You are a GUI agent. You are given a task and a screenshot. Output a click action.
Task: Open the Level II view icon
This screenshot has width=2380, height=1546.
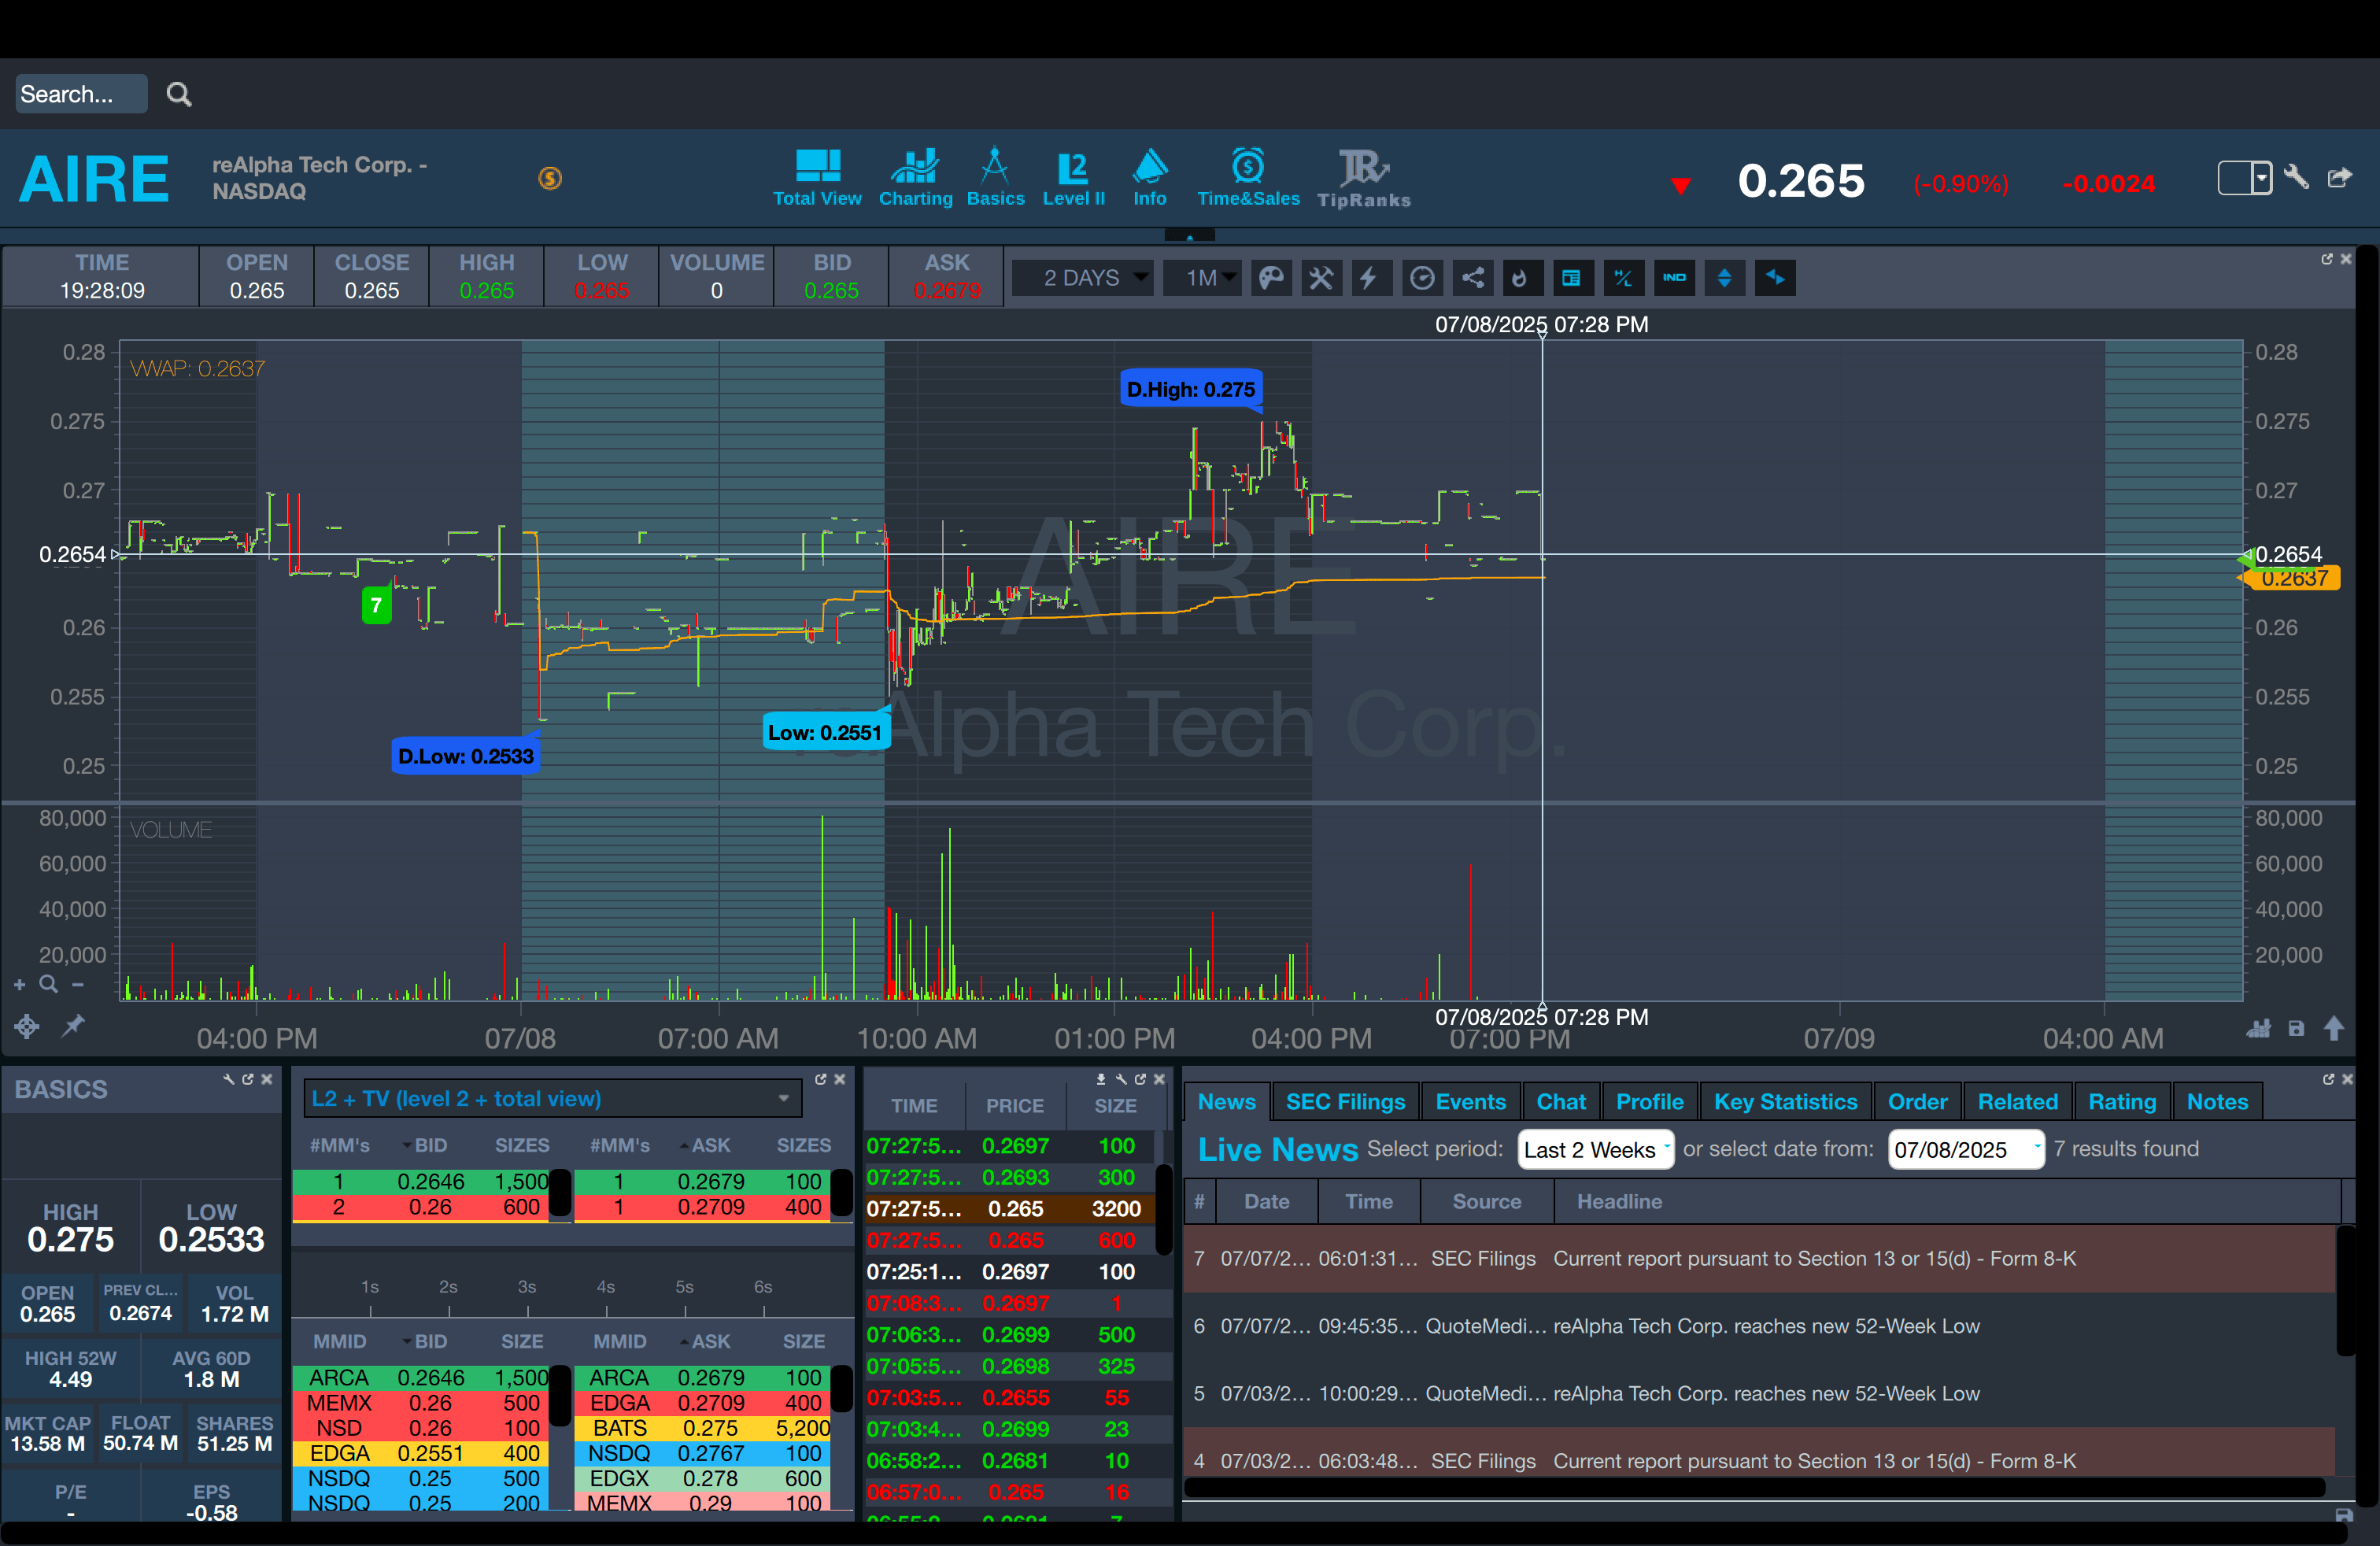click(1073, 178)
